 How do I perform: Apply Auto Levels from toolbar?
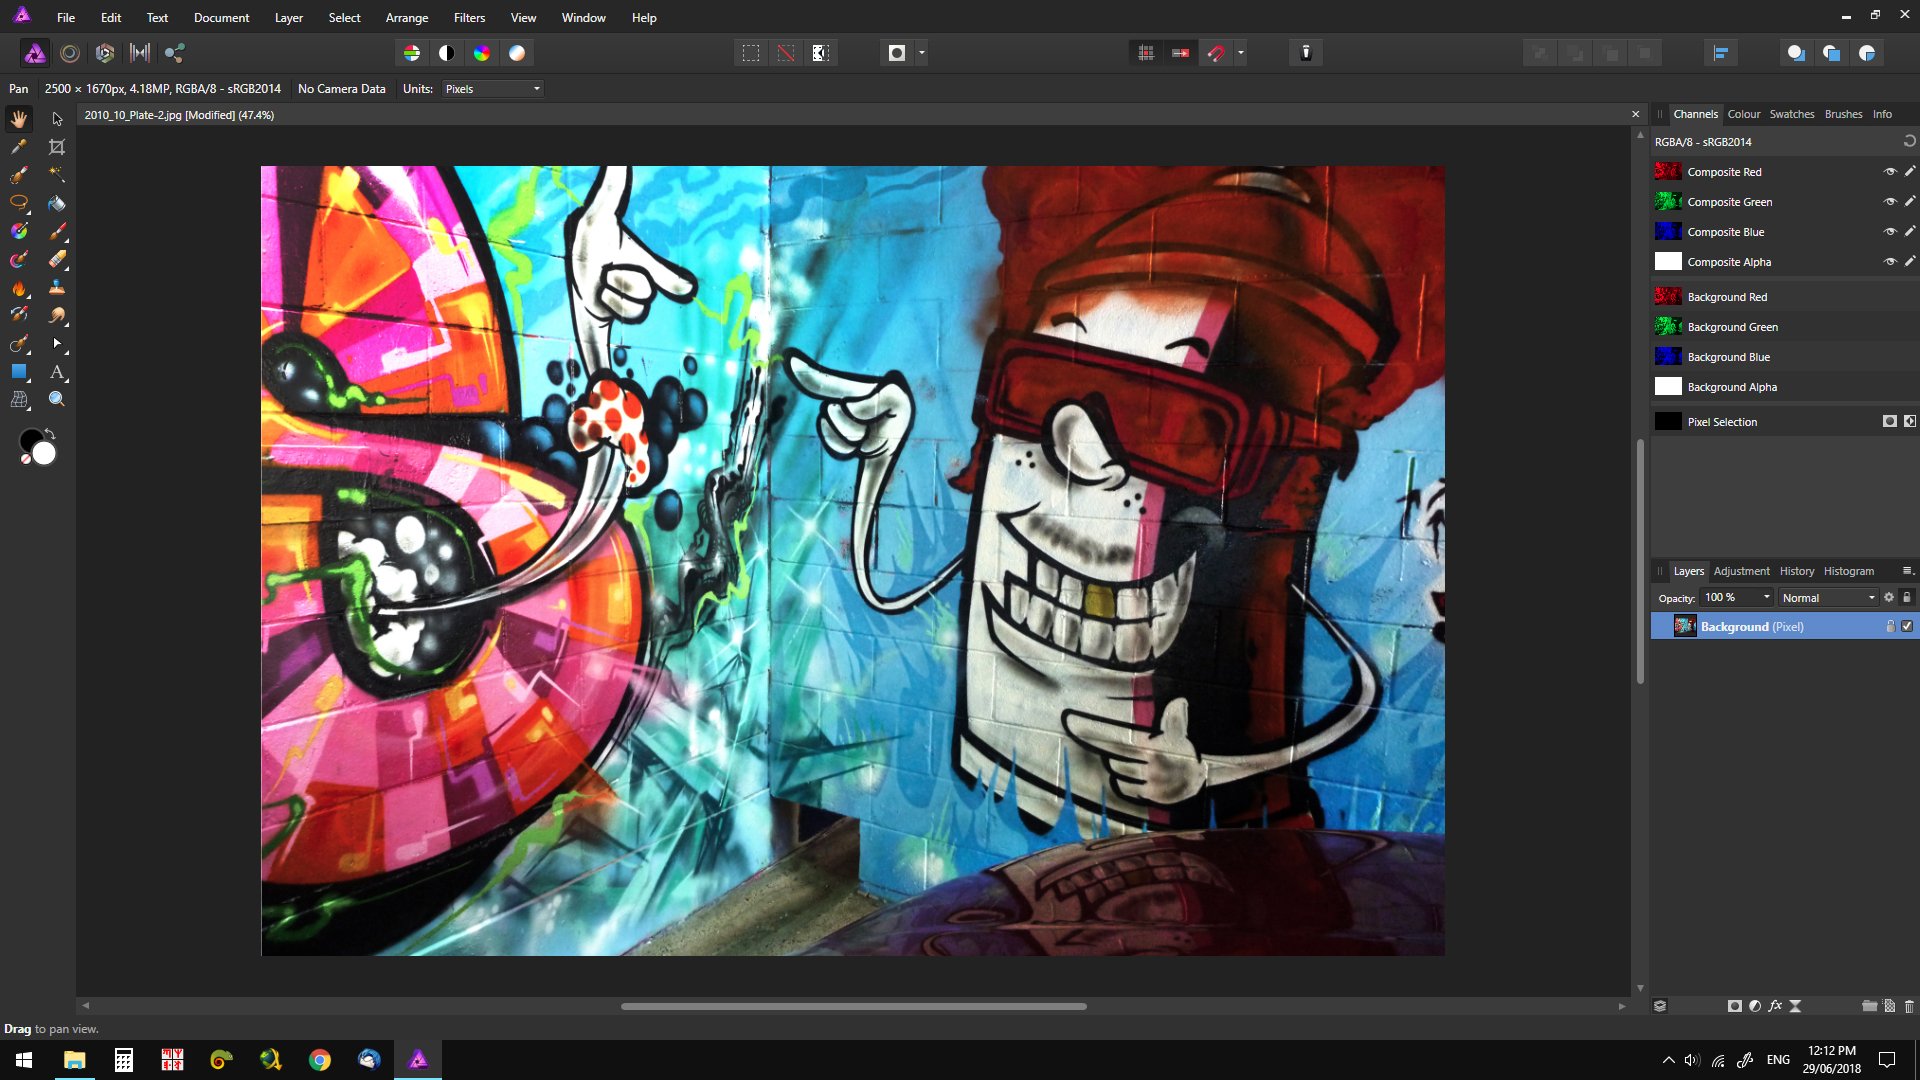click(412, 53)
